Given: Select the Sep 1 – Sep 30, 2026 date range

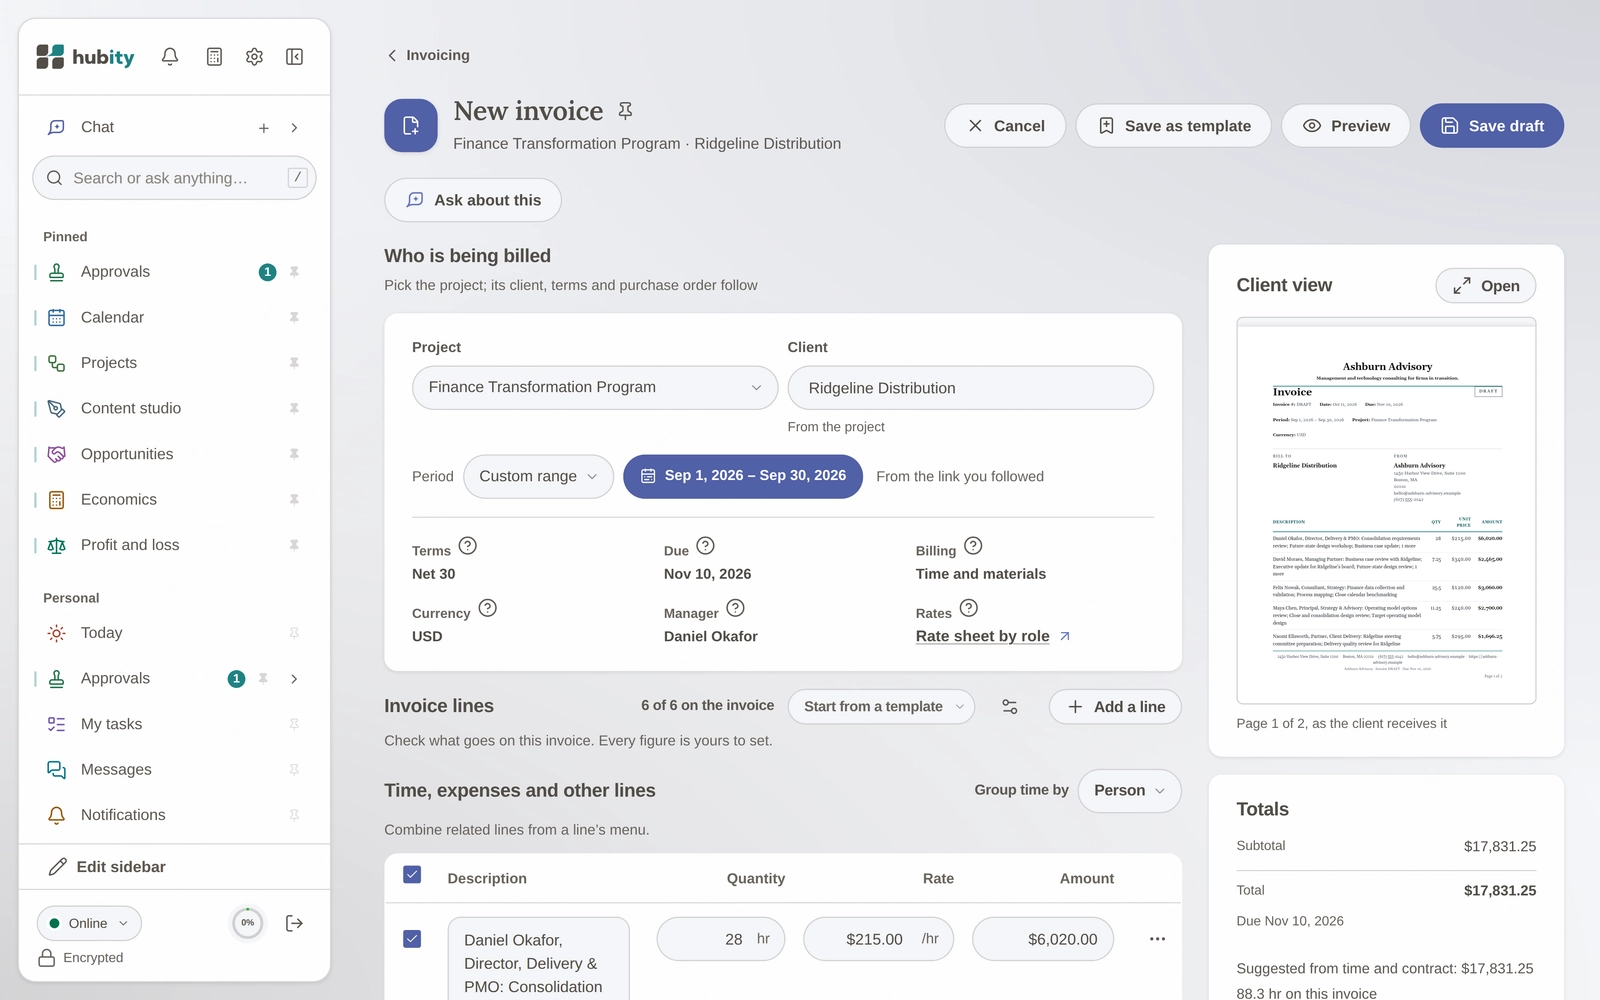Looking at the screenshot, I should [x=743, y=477].
